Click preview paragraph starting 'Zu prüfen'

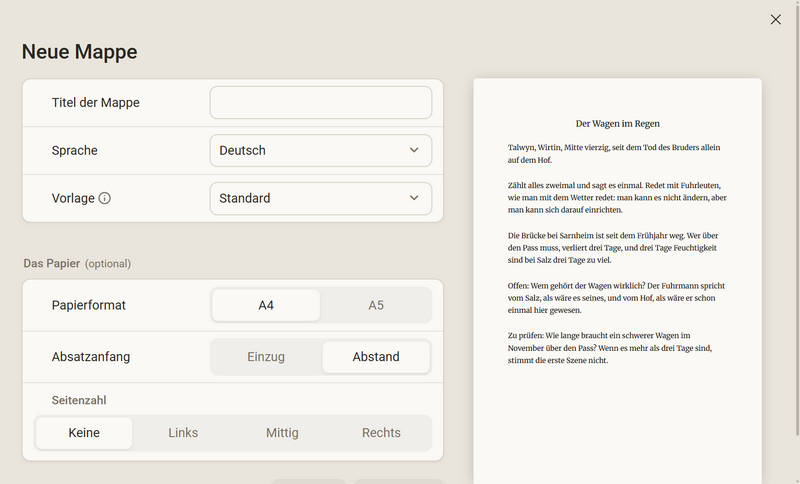[x=610, y=348]
